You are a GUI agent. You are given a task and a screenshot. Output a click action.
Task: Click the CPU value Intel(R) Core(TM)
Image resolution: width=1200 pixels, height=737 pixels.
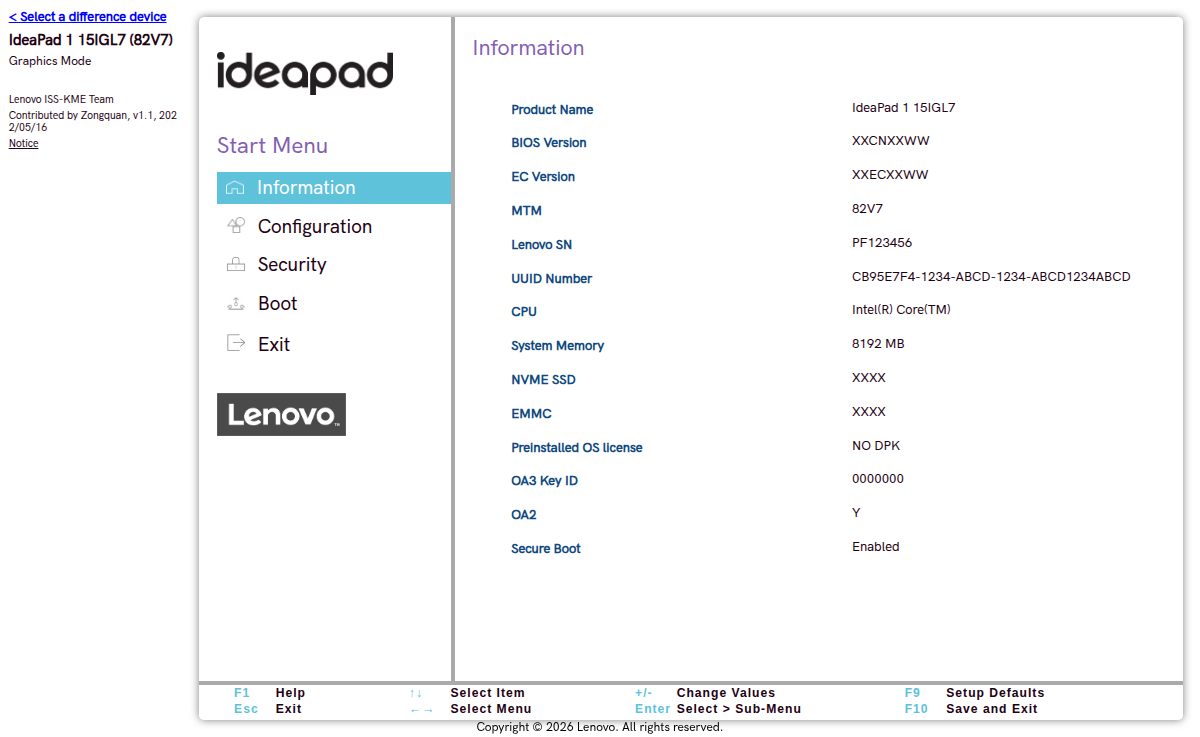(901, 310)
